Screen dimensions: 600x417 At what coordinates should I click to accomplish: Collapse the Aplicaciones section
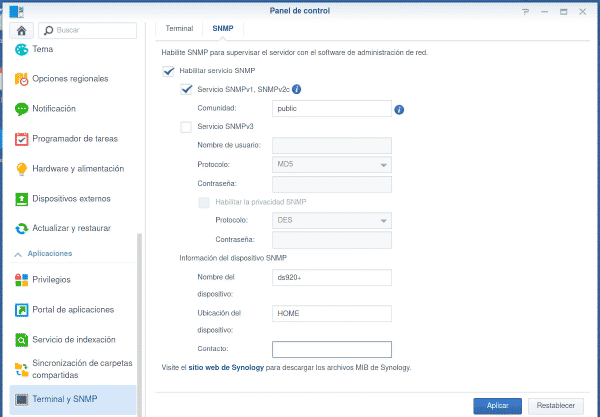[18, 254]
